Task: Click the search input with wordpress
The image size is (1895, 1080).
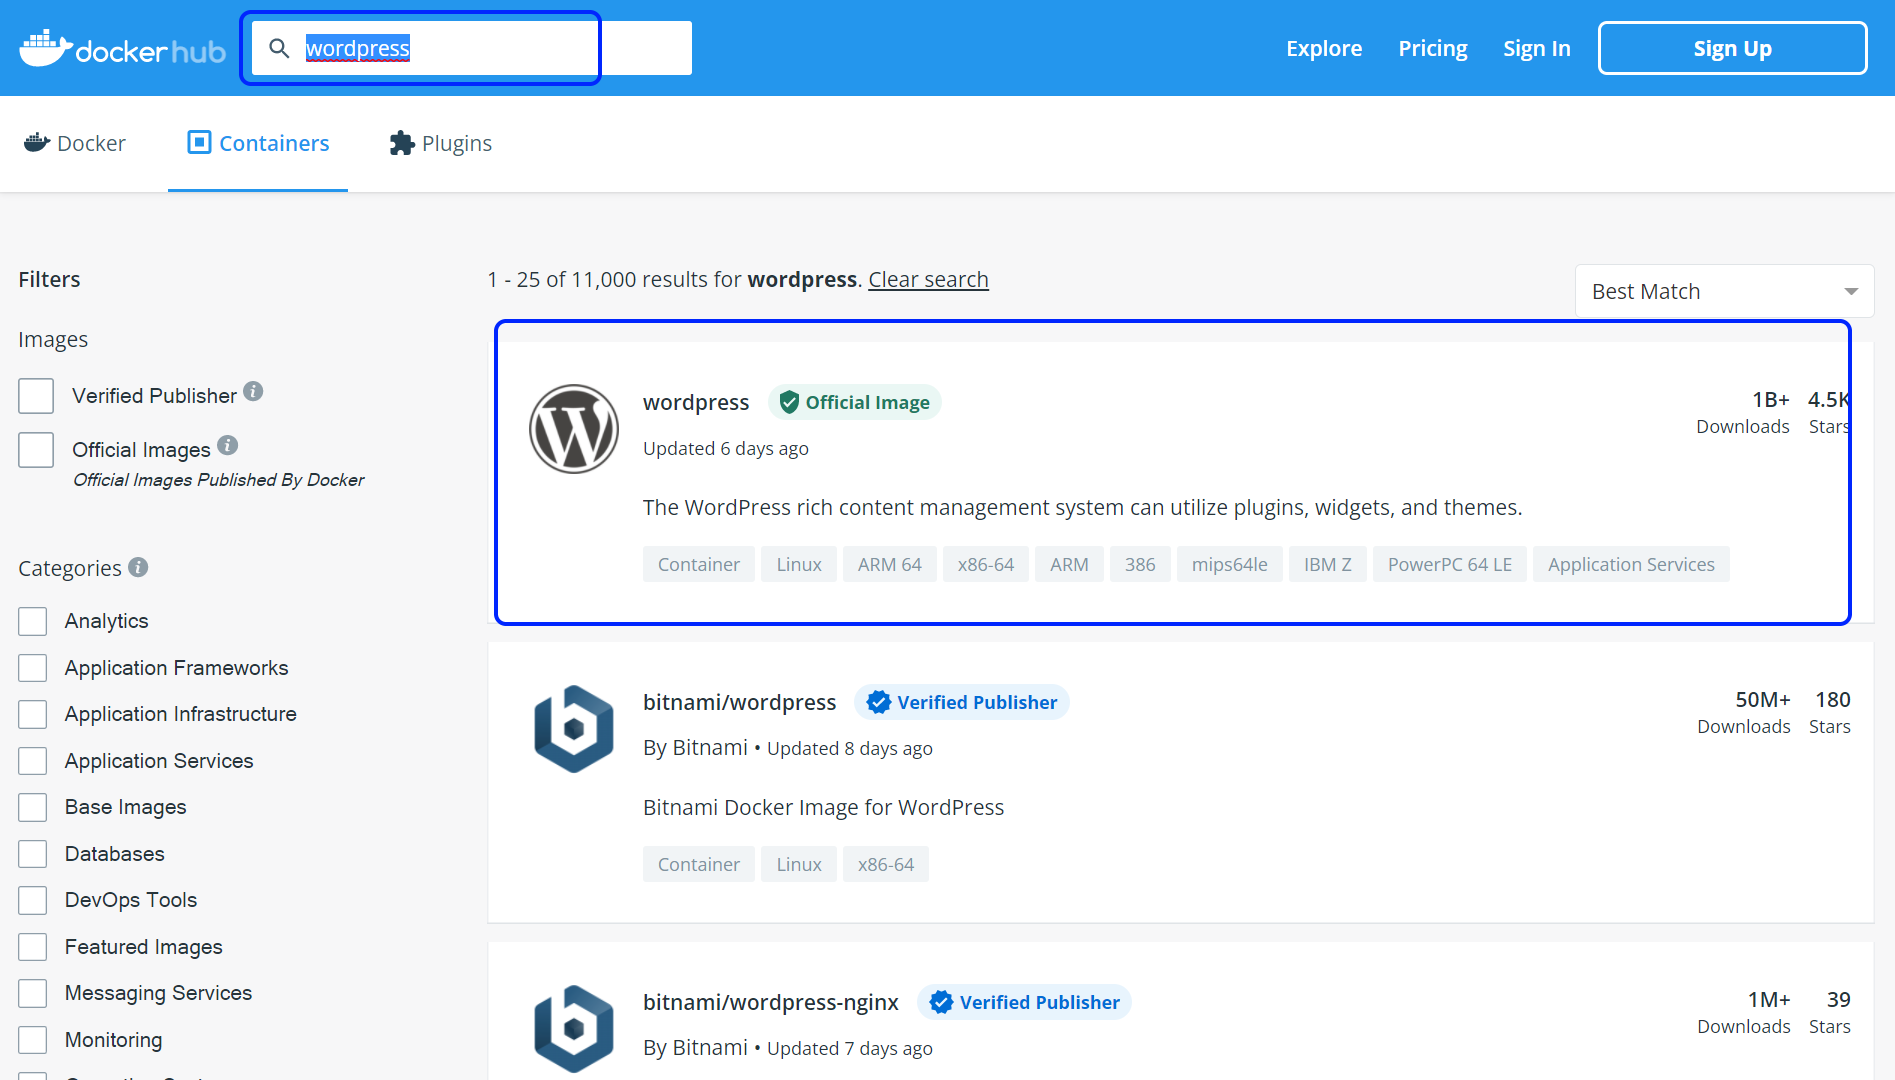Action: (472, 48)
